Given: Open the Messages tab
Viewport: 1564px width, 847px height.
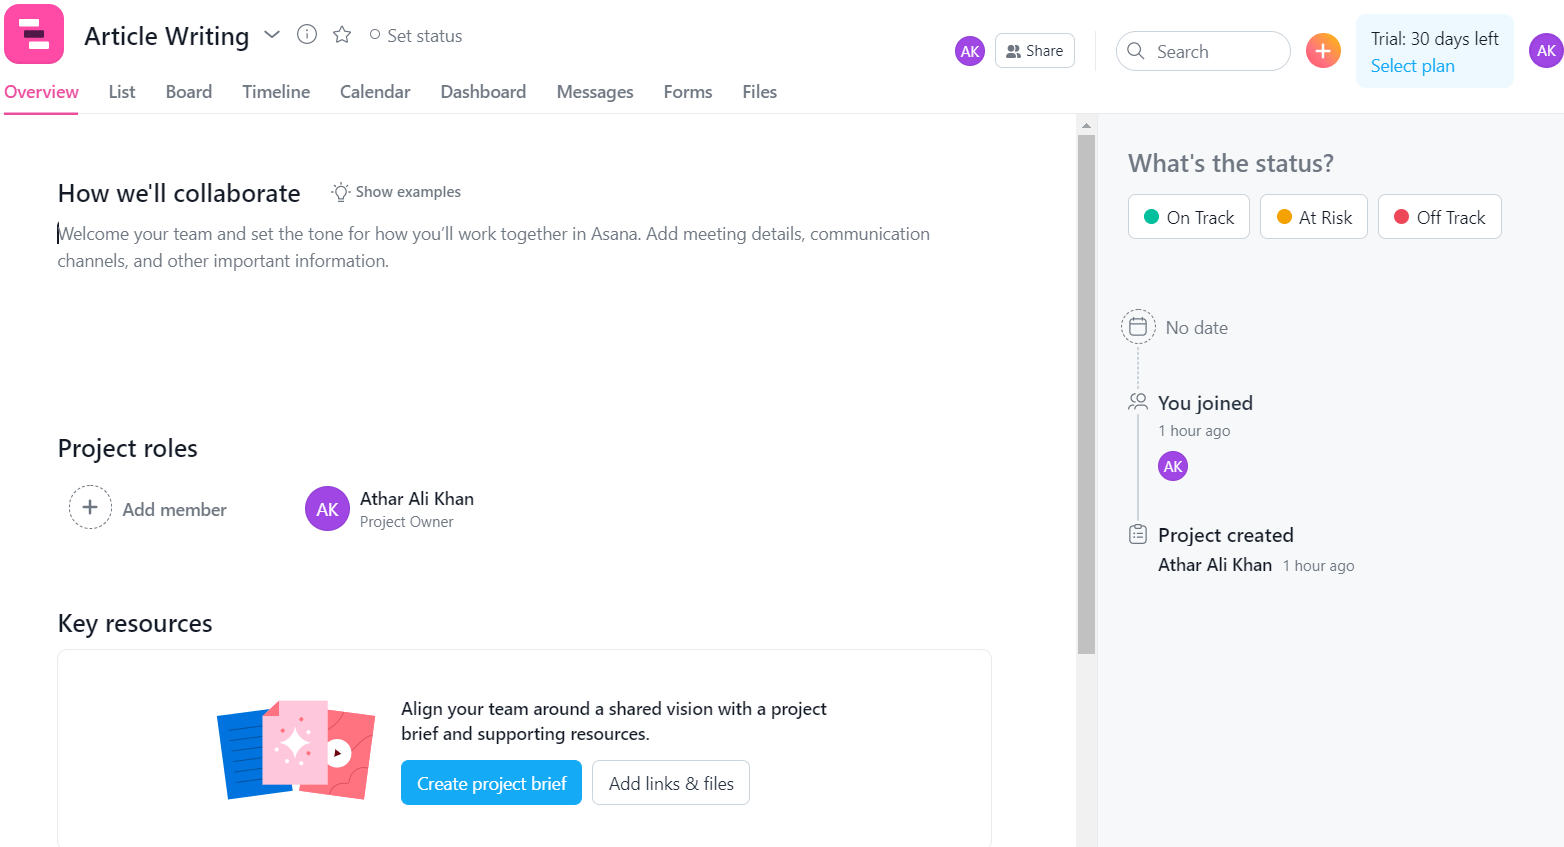Looking at the screenshot, I should point(595,92).
